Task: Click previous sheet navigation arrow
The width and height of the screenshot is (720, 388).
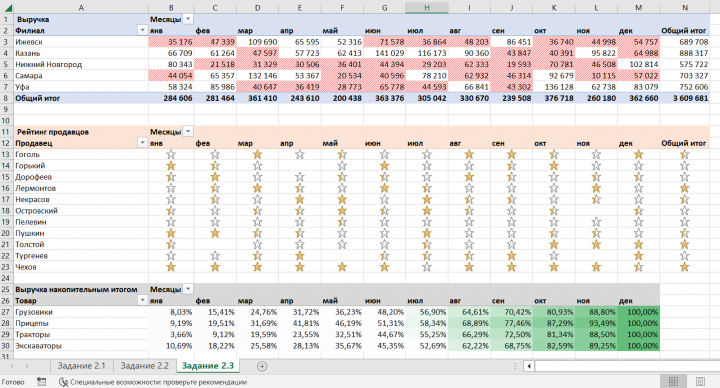Action: [12, 366]
